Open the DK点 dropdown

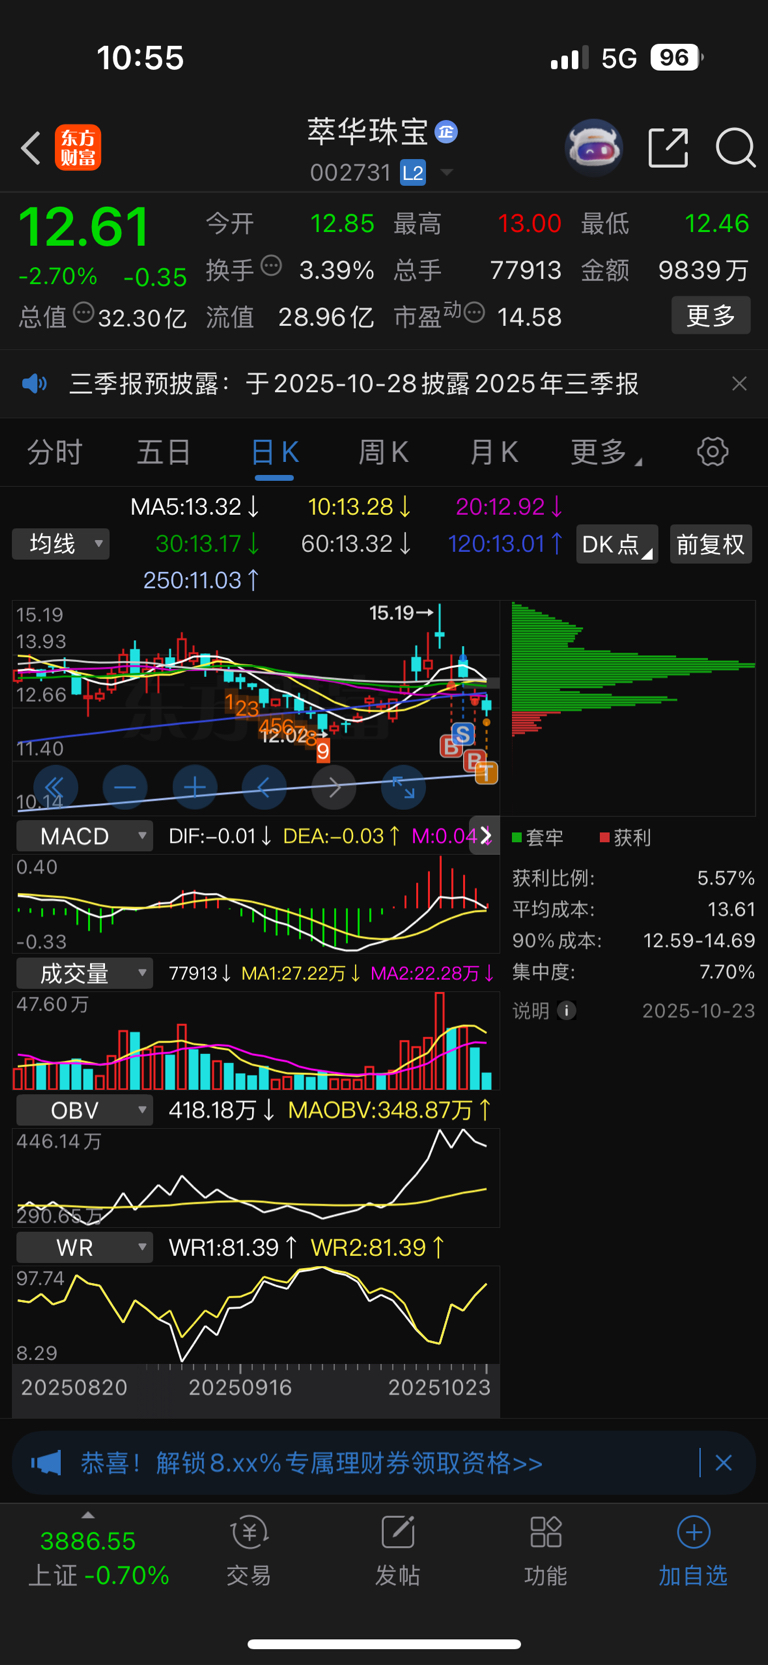[617, 544]
